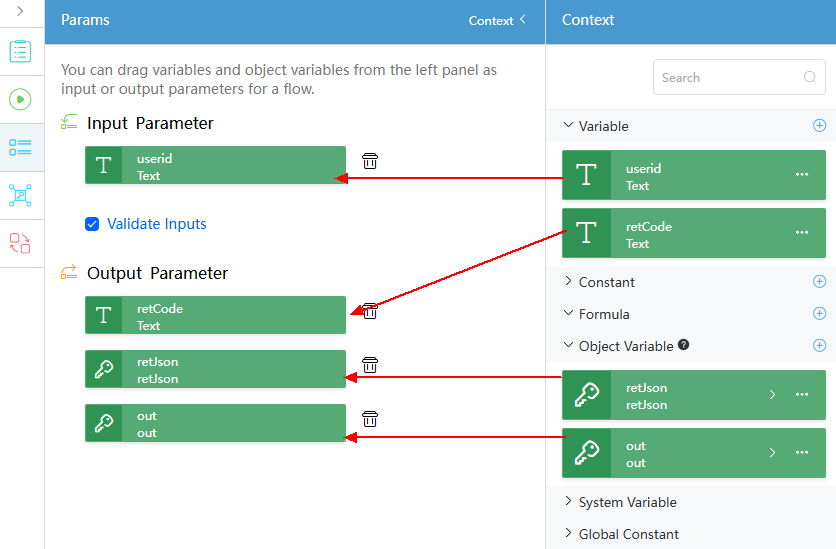Viewport: 836px width, 549px height.
Task: Expand the Constant section
Action: pyautogui.click(x=568, y=281)
